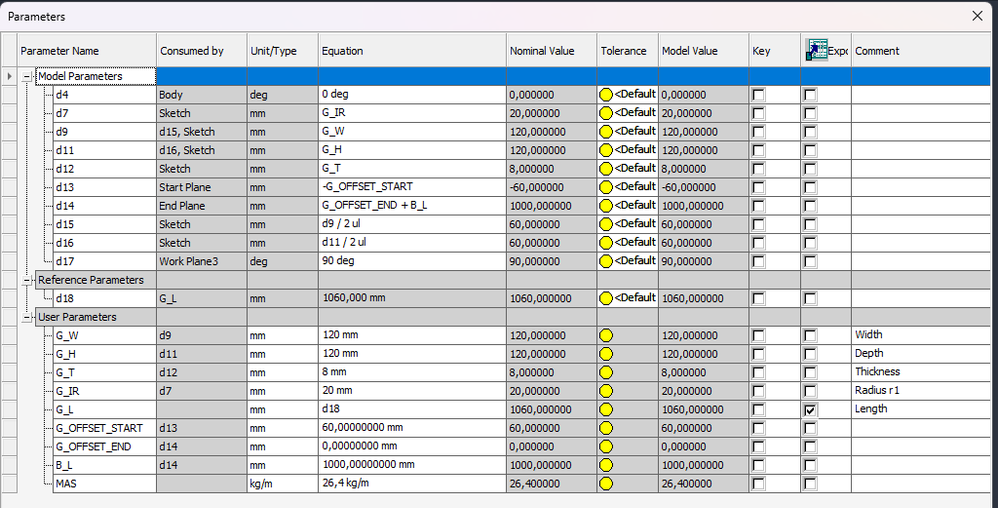Click the Key column header
Screen dimensions: 998x508
774,51
